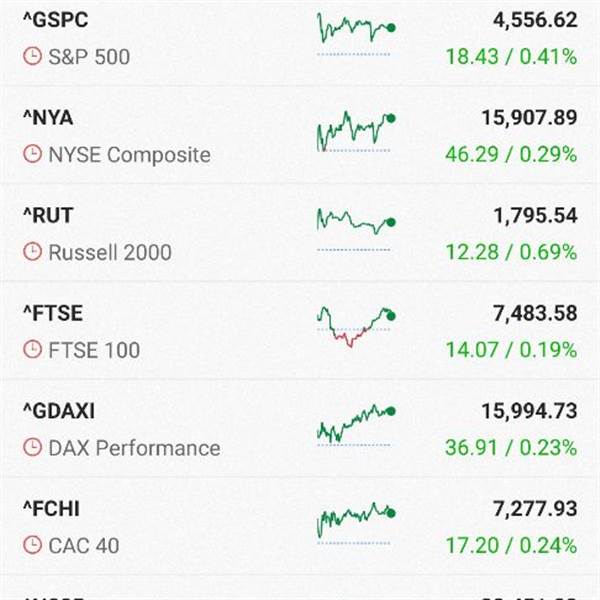Open the ^FCHI sparkline chart
The height and width of the screenshot is (600, 600).
pyautogui.click(x=356, y=523)
